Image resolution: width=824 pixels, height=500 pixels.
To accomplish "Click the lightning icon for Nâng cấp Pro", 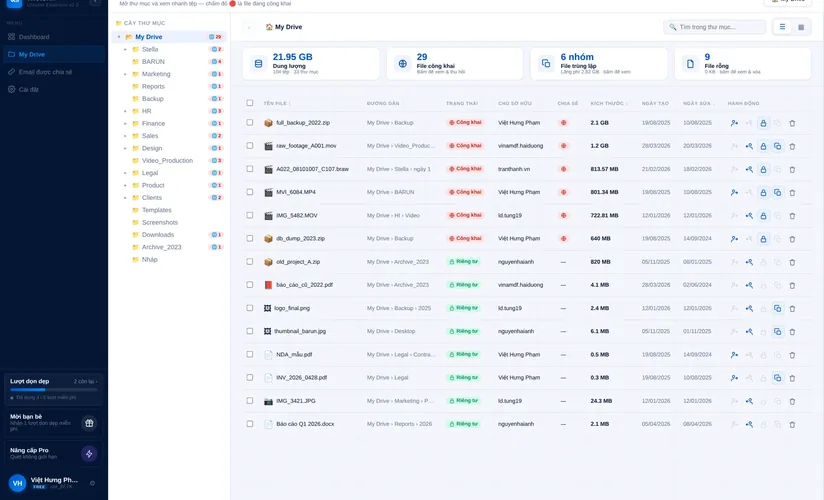I will pos(89,454).
